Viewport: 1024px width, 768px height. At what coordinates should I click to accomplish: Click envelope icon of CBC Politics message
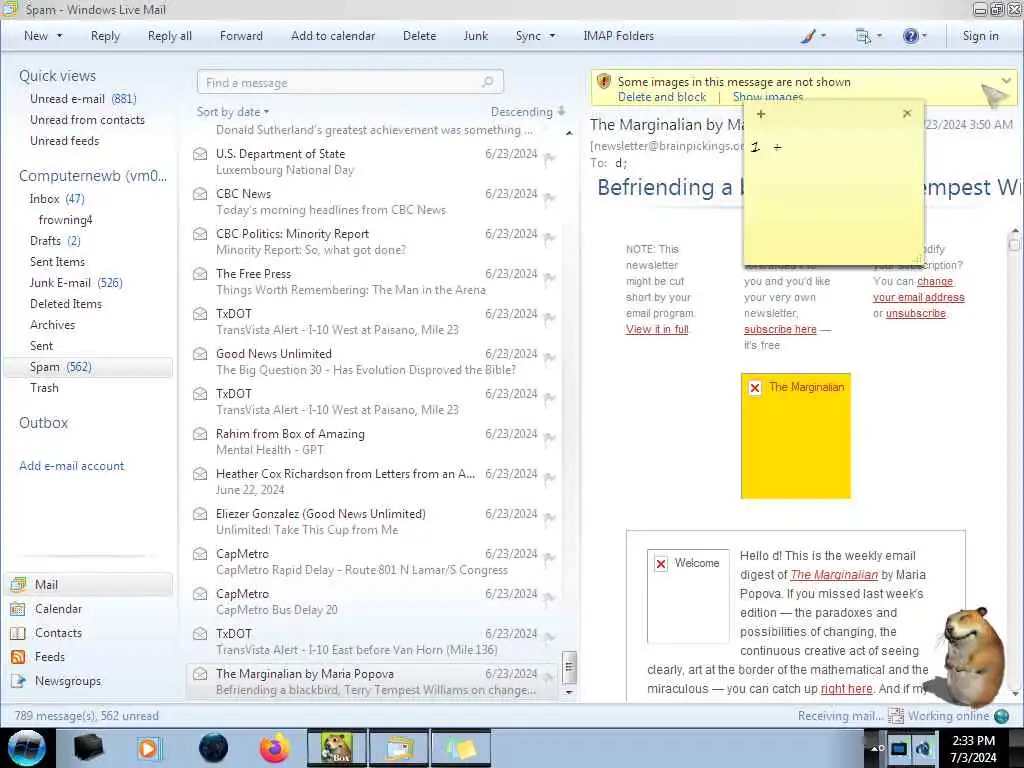pyautogui.click(x=200, y=234)
